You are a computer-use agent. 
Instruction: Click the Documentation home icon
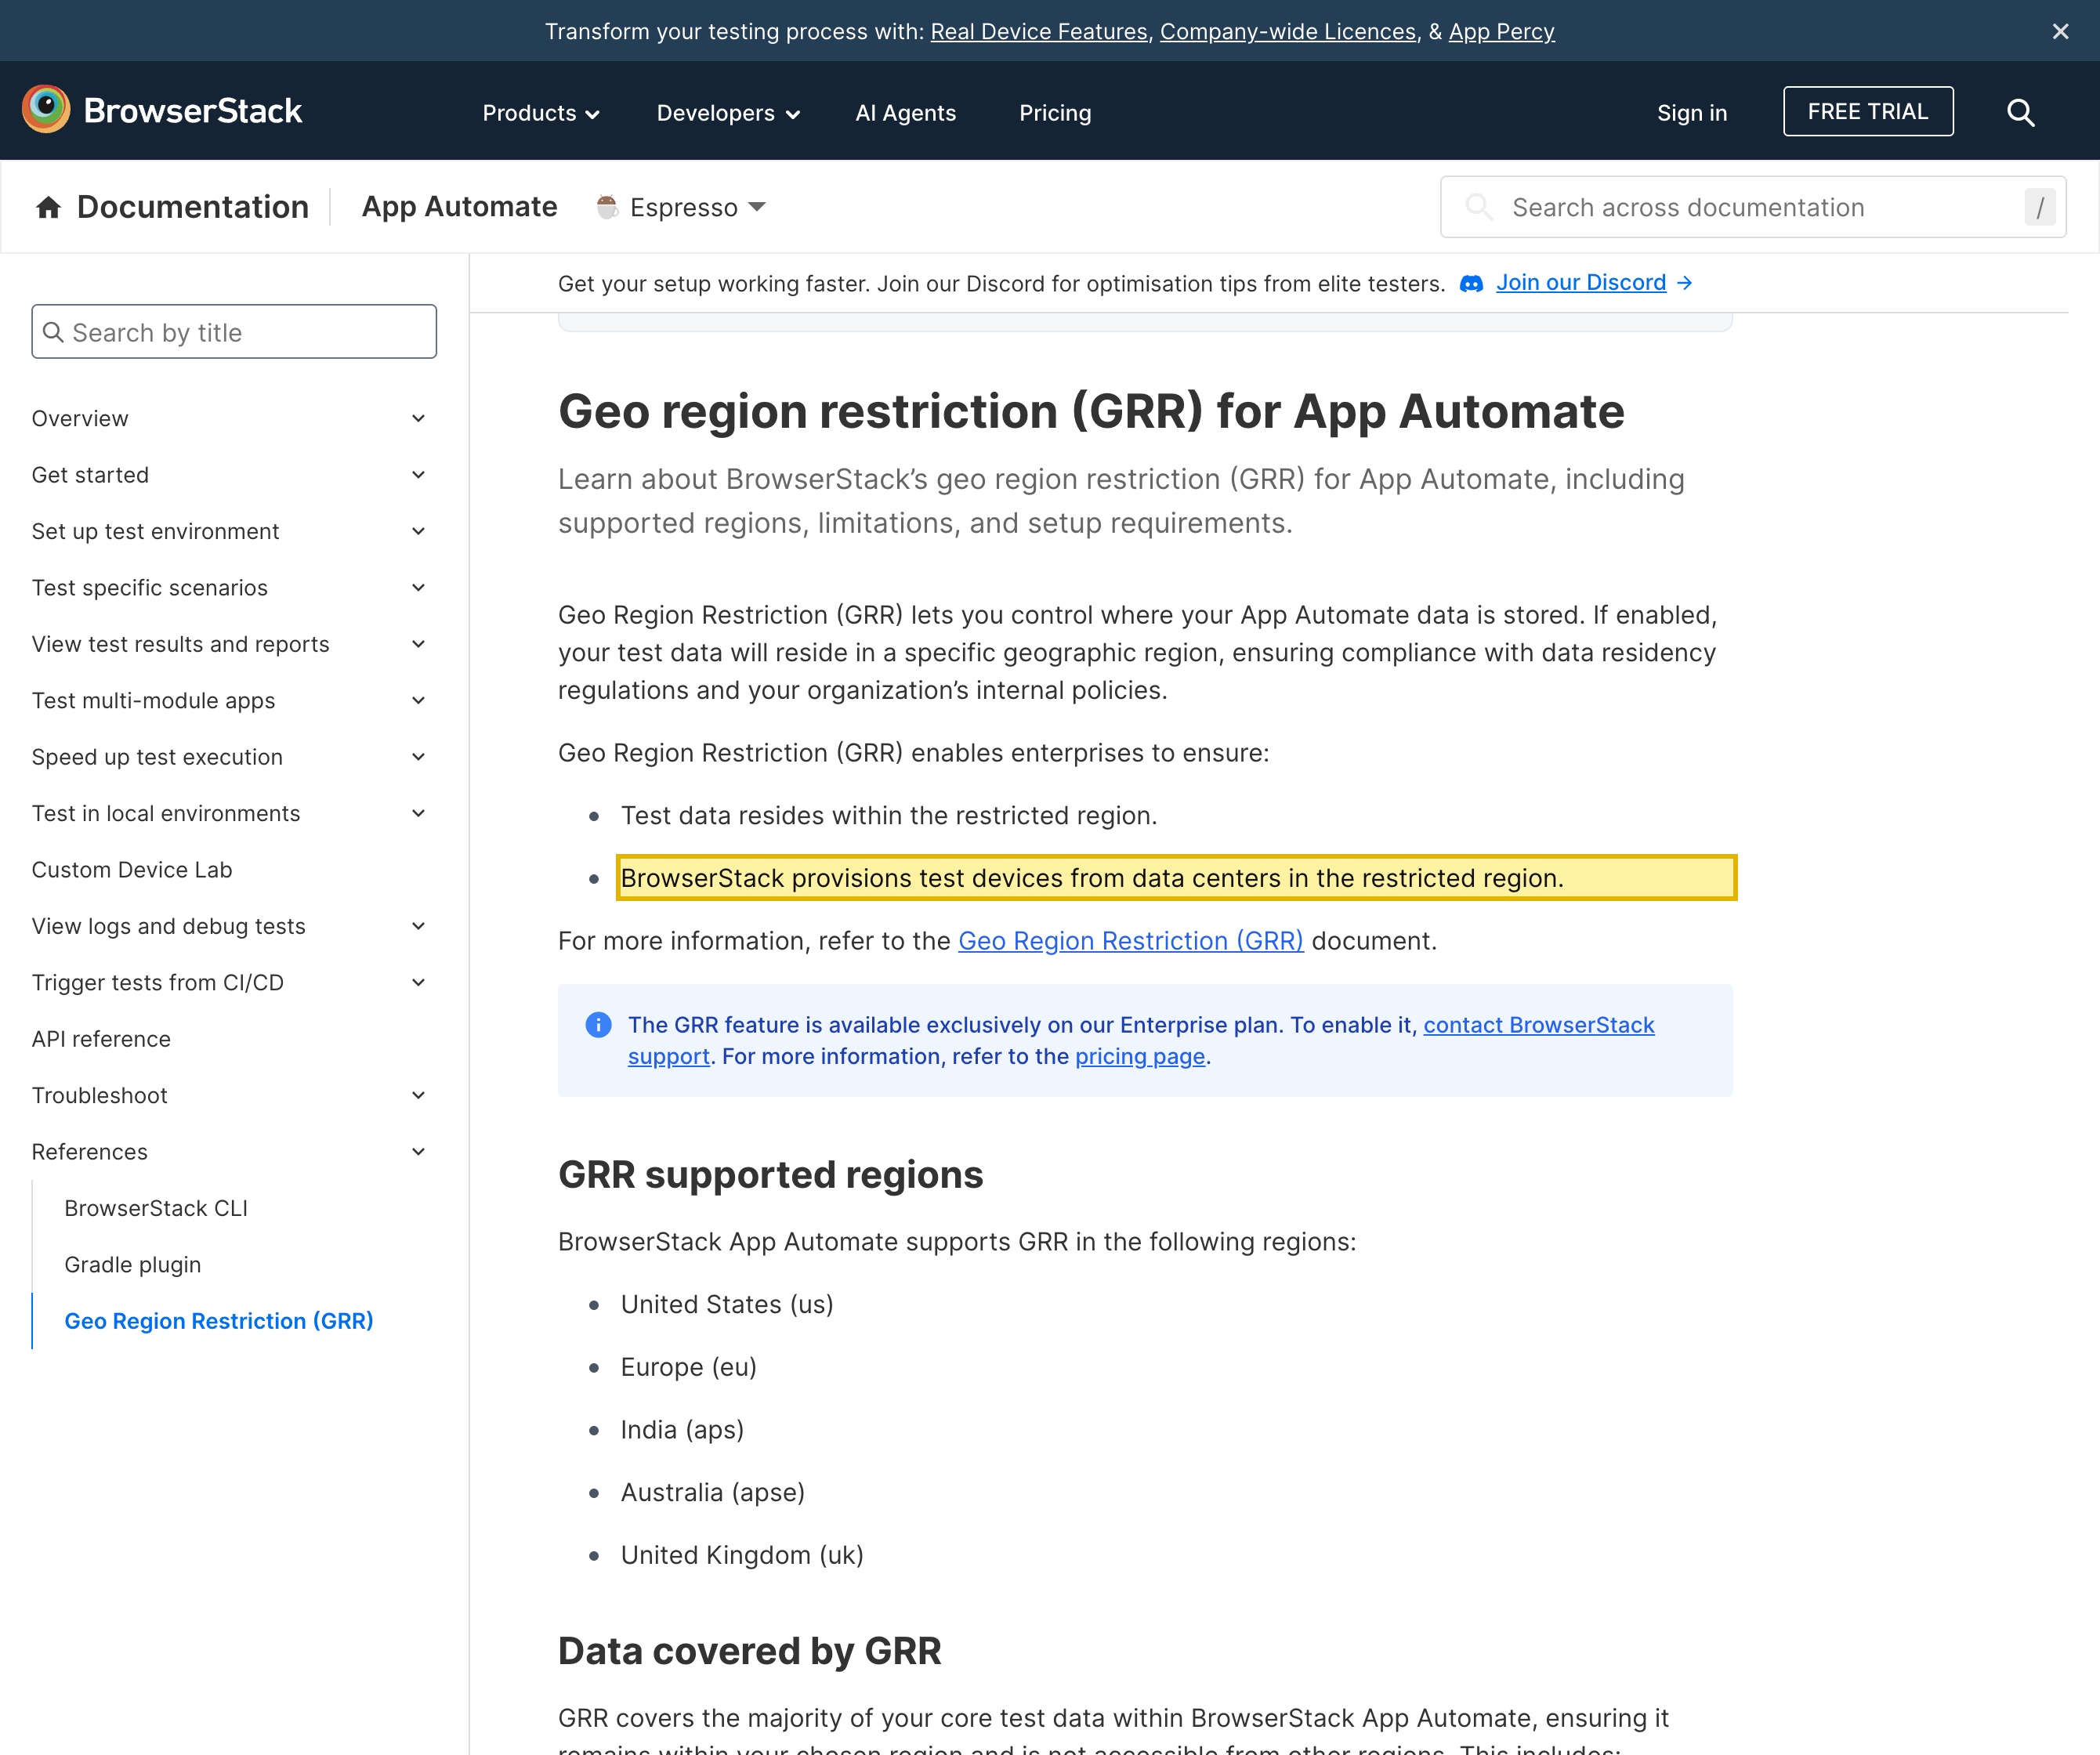(48, 207)
